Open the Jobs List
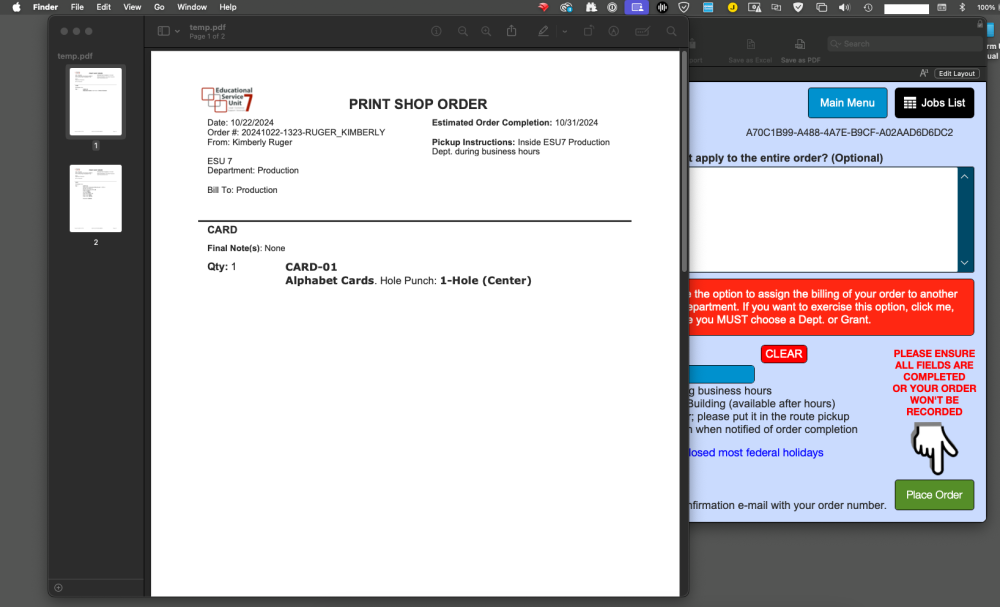 click(934, 103)
